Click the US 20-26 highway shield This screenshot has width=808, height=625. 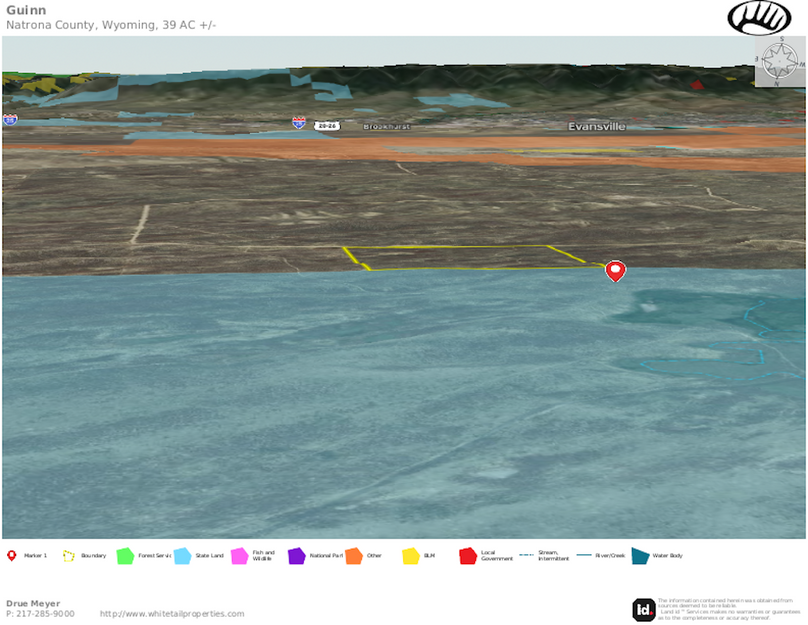tap(326, 125)
